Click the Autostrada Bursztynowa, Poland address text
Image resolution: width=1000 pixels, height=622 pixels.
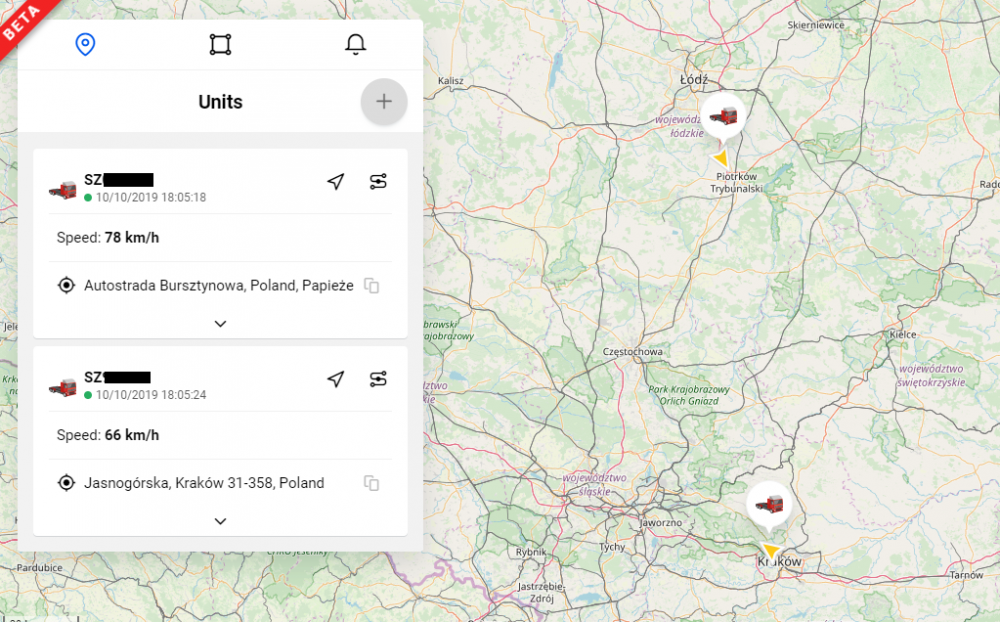[219, 285]
